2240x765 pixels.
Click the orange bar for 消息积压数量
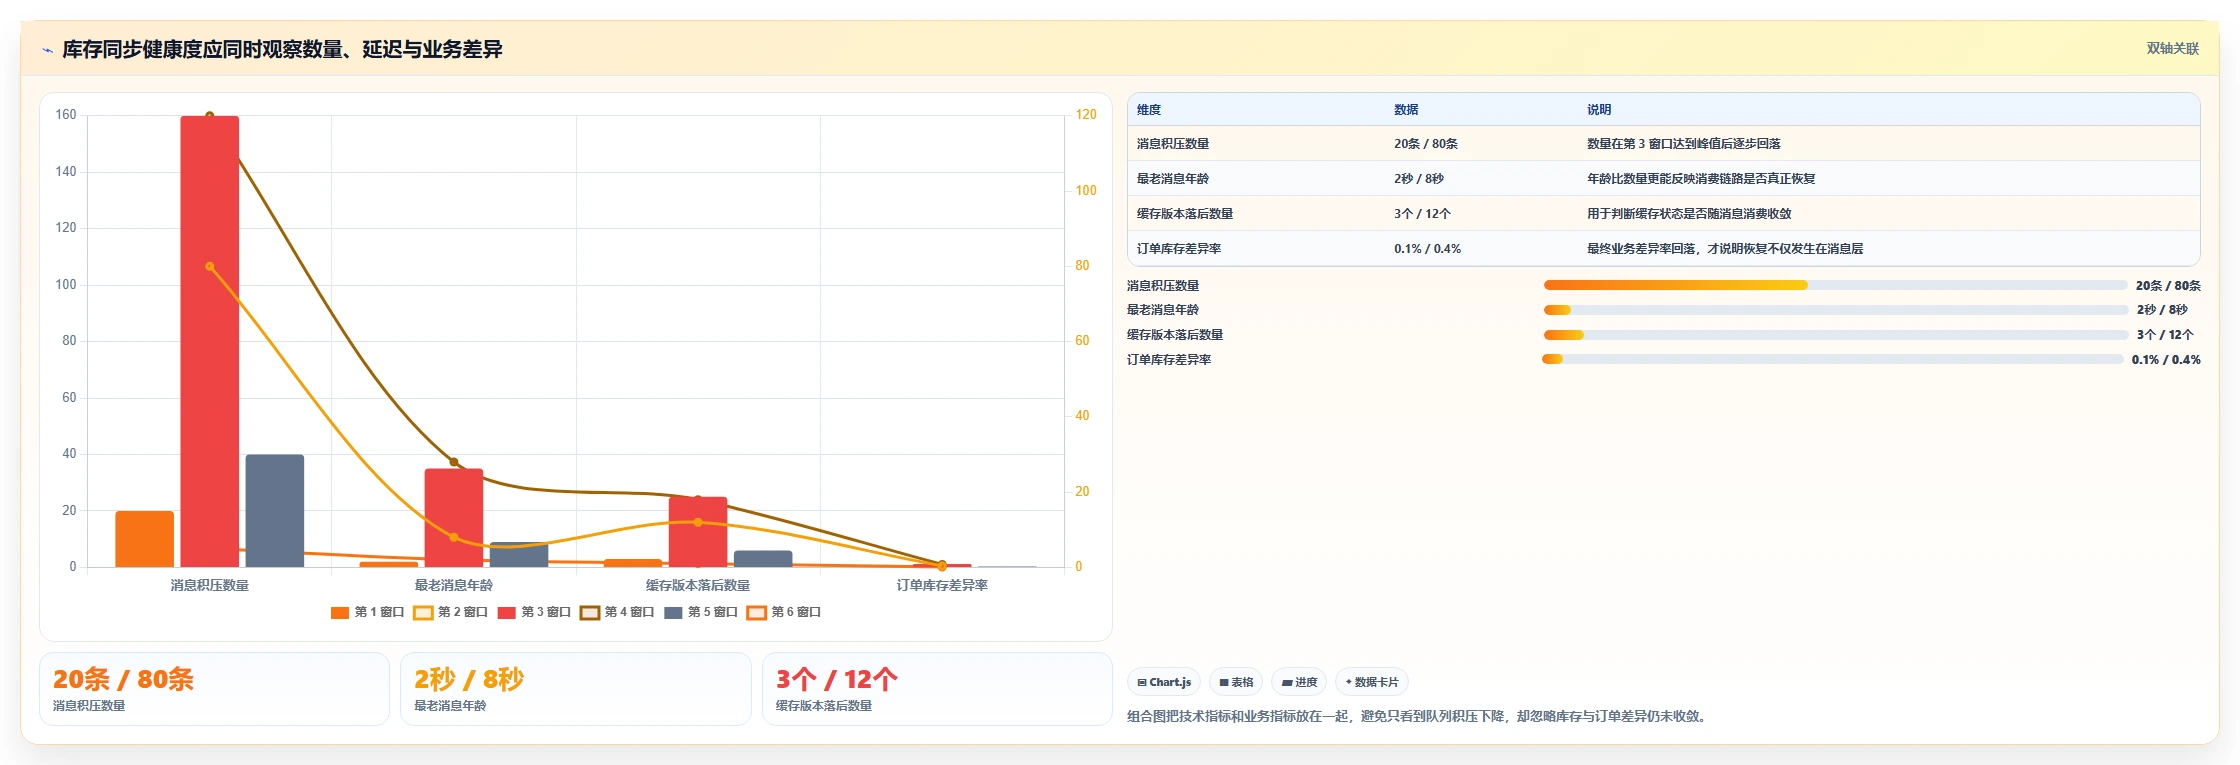[x=145, y=539]
